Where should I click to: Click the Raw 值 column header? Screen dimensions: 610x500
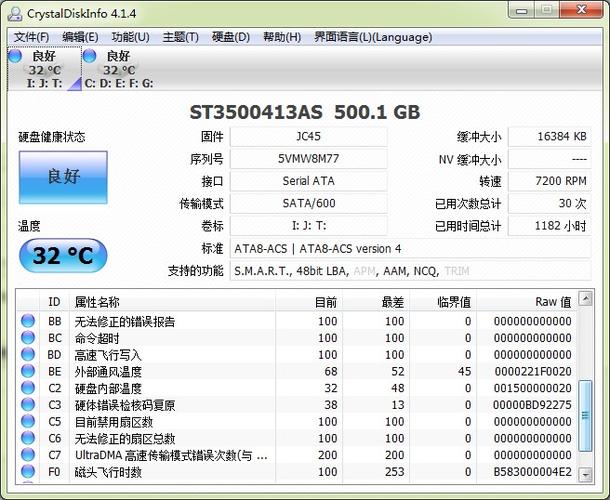(527, 302)
